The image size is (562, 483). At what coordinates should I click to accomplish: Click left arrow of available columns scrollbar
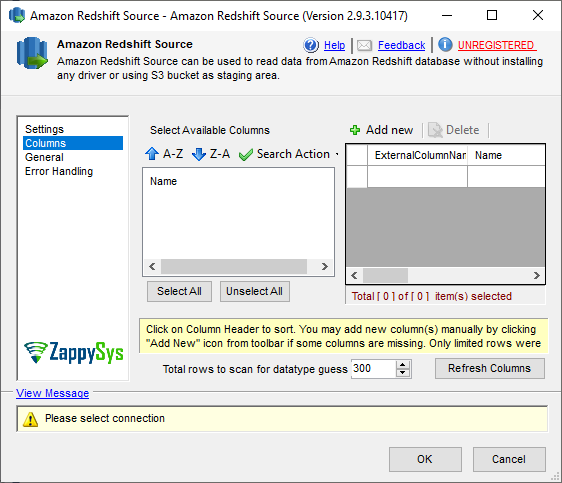(x=152, y=267)
